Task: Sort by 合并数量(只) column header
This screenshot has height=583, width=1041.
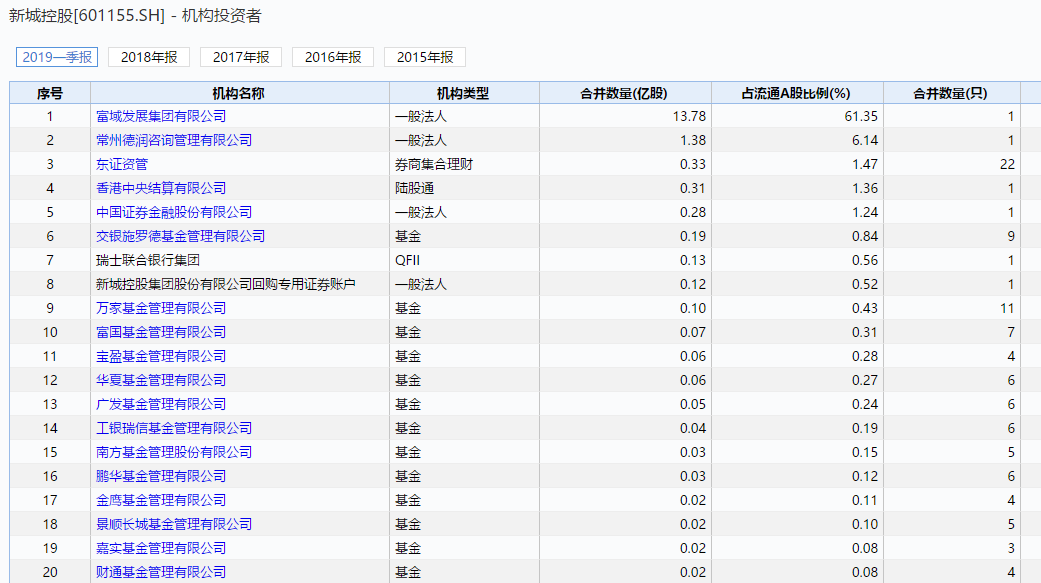Action: click(x=951, y=93)
